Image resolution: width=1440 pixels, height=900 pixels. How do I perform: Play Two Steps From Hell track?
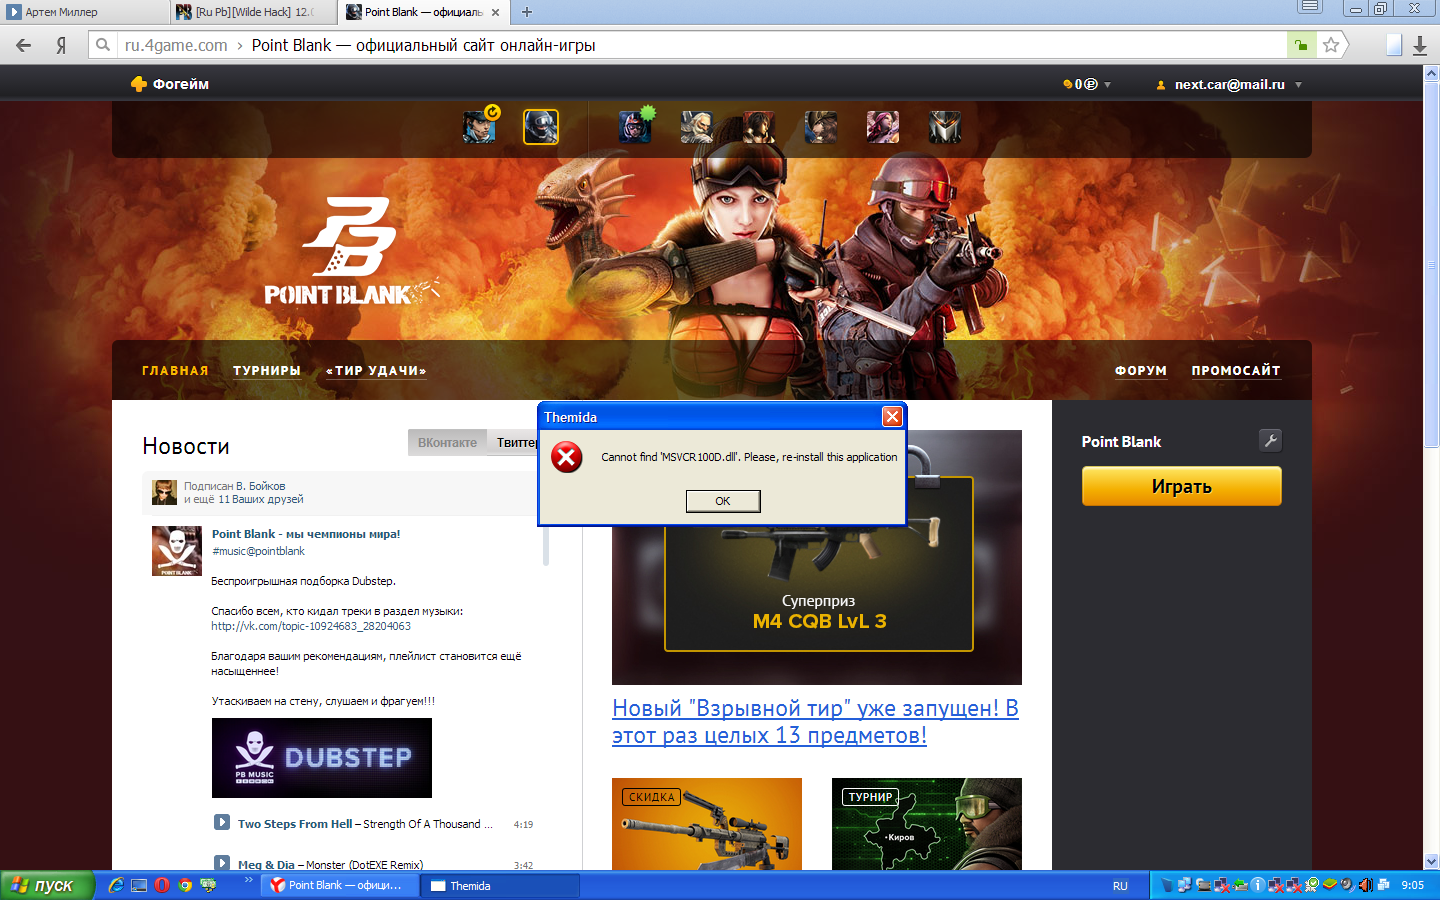coord(222,822)
